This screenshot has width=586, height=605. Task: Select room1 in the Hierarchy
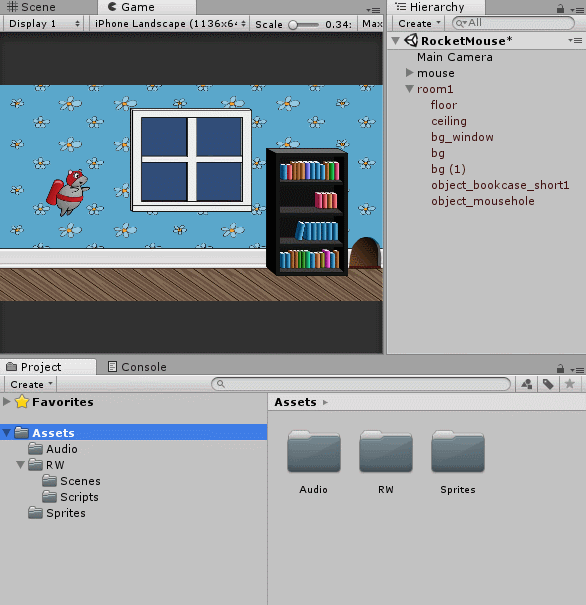point(435,89)
